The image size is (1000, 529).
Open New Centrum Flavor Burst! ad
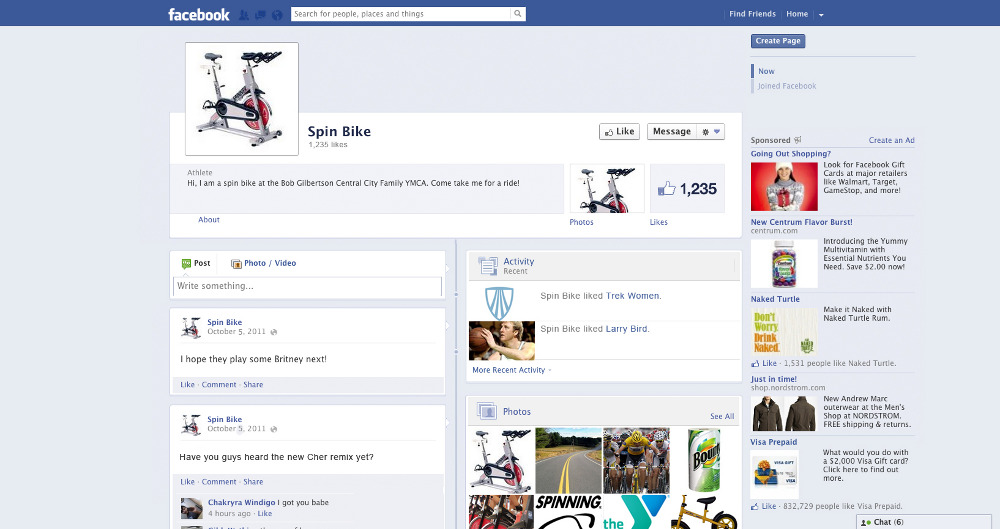pos(802,222)
